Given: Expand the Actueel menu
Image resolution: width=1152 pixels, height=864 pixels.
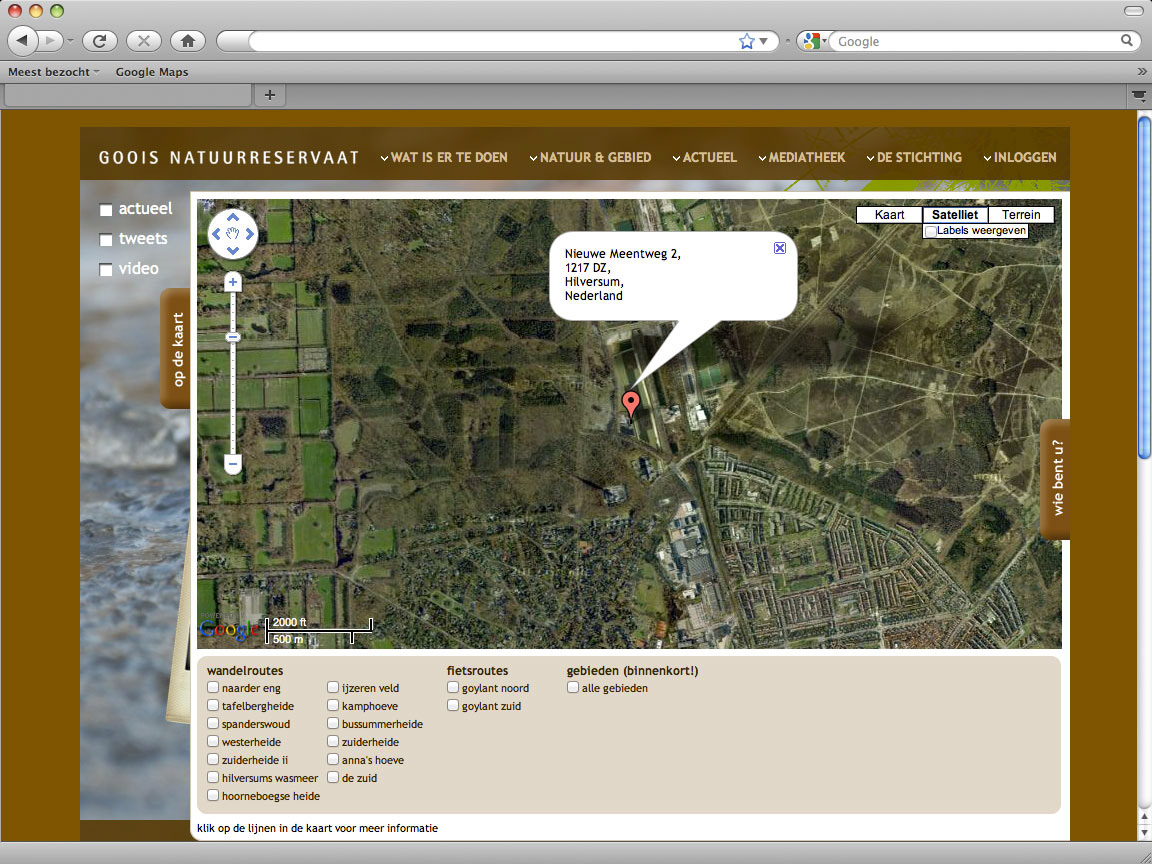Looking at the screenshot, I should pos(705,157).
